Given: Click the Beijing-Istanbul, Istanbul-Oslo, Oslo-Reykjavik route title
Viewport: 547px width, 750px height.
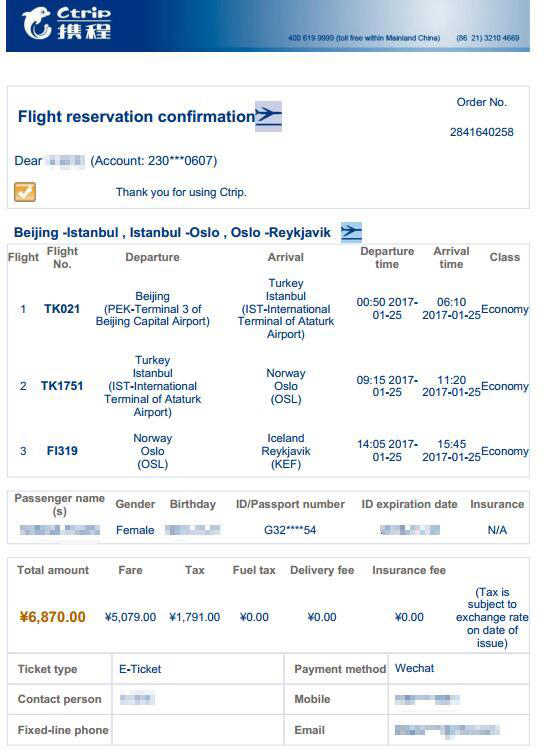Looking at the screenshot, I should click(172, 232).
